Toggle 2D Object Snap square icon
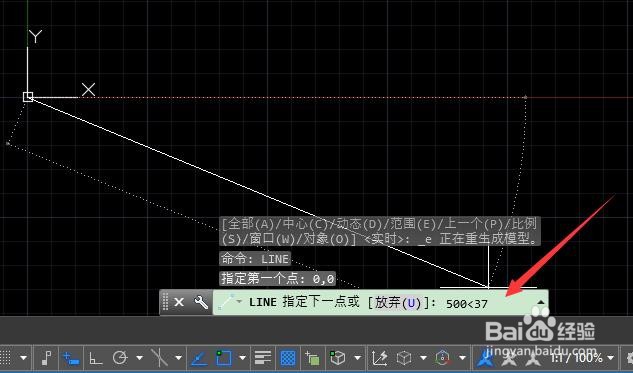Screen dimensions: 633x373 224,358
